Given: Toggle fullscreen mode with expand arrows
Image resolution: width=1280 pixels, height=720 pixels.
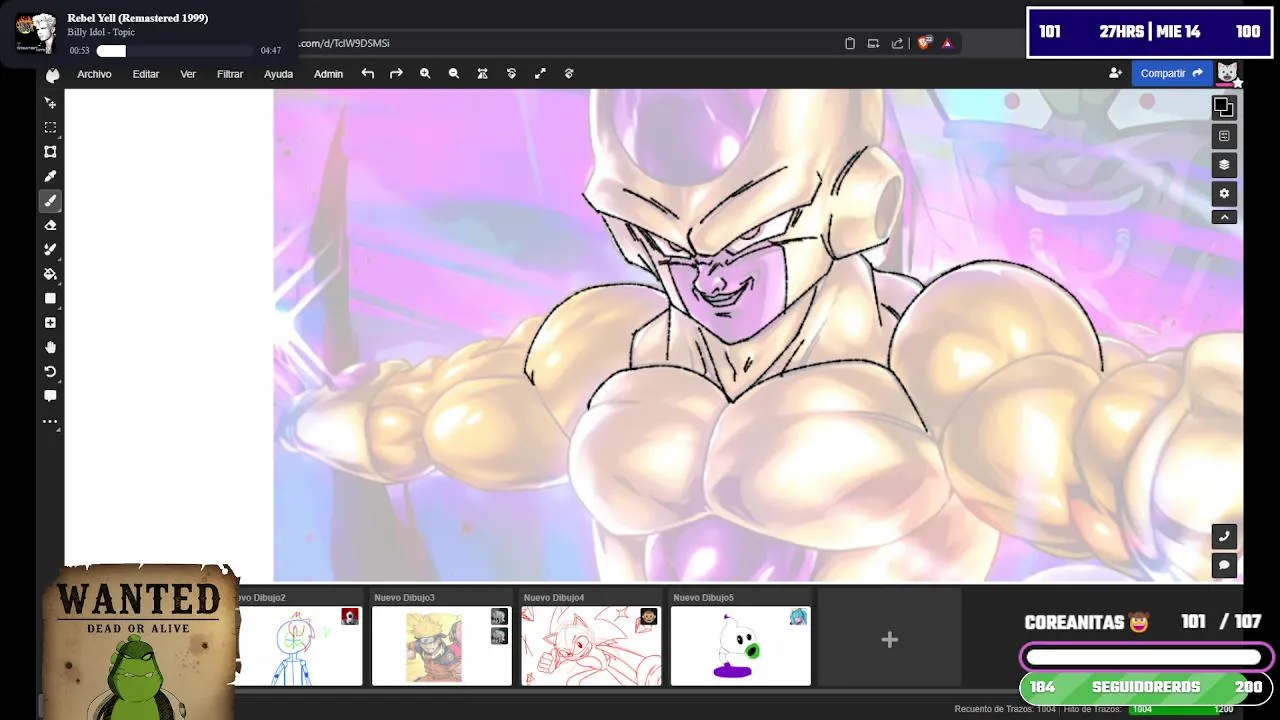Looking at the screenshot, I should click(540, 74).
